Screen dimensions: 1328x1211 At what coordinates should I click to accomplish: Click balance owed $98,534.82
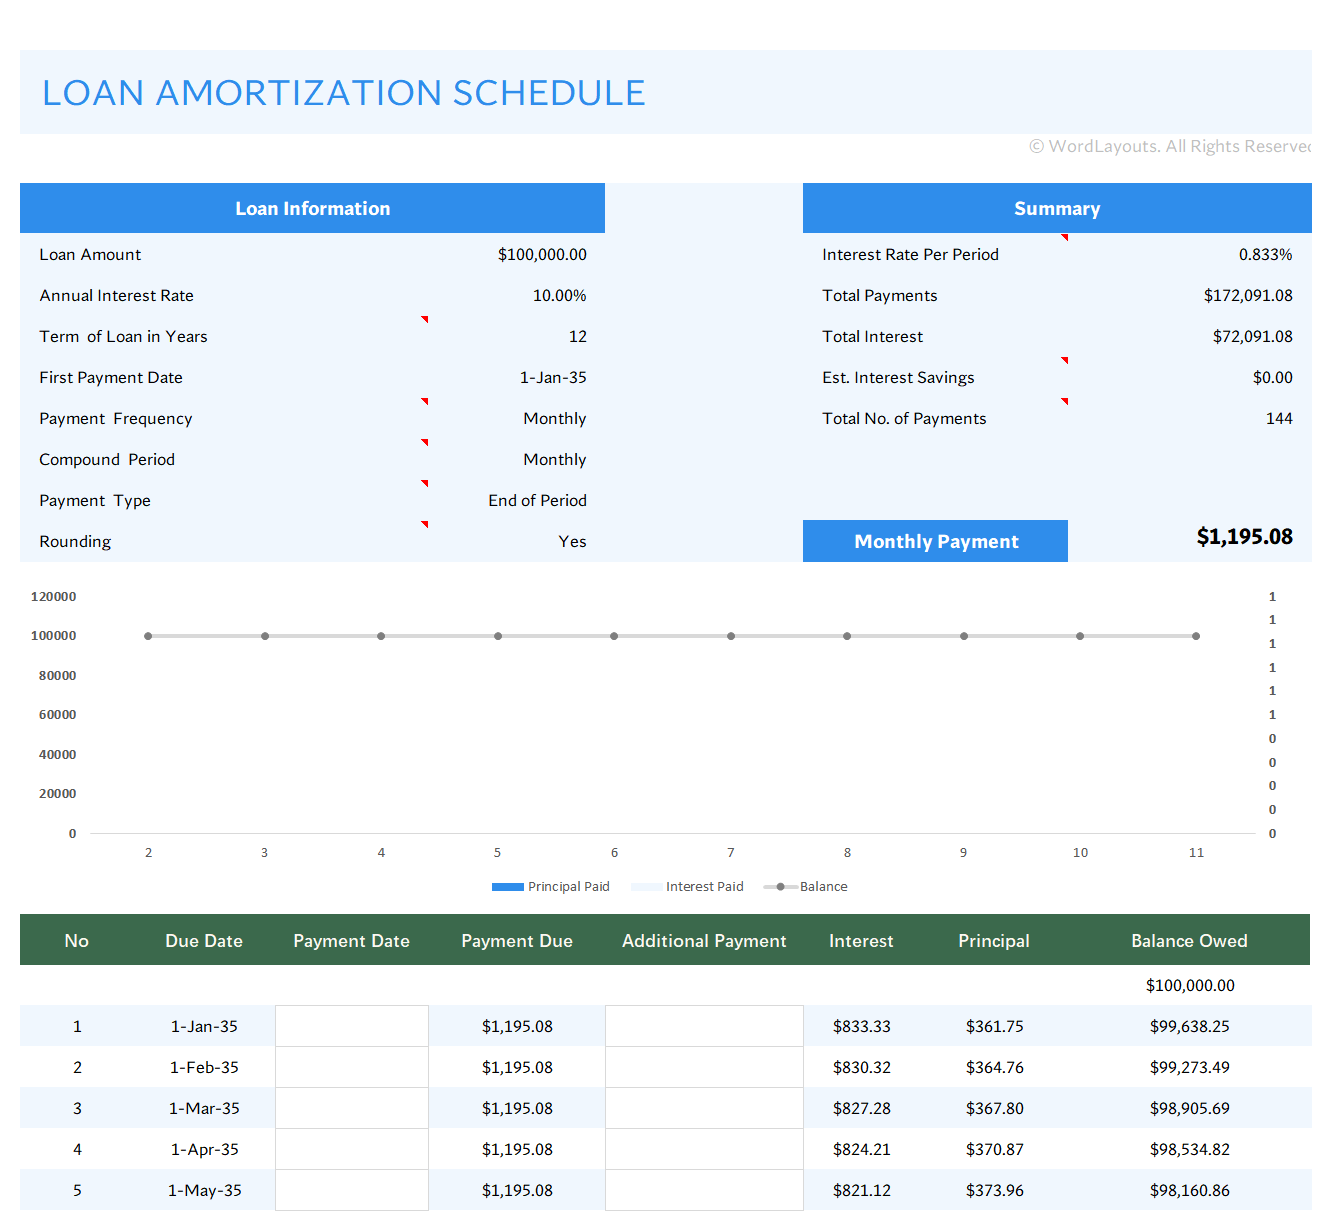(1189, 1150)
